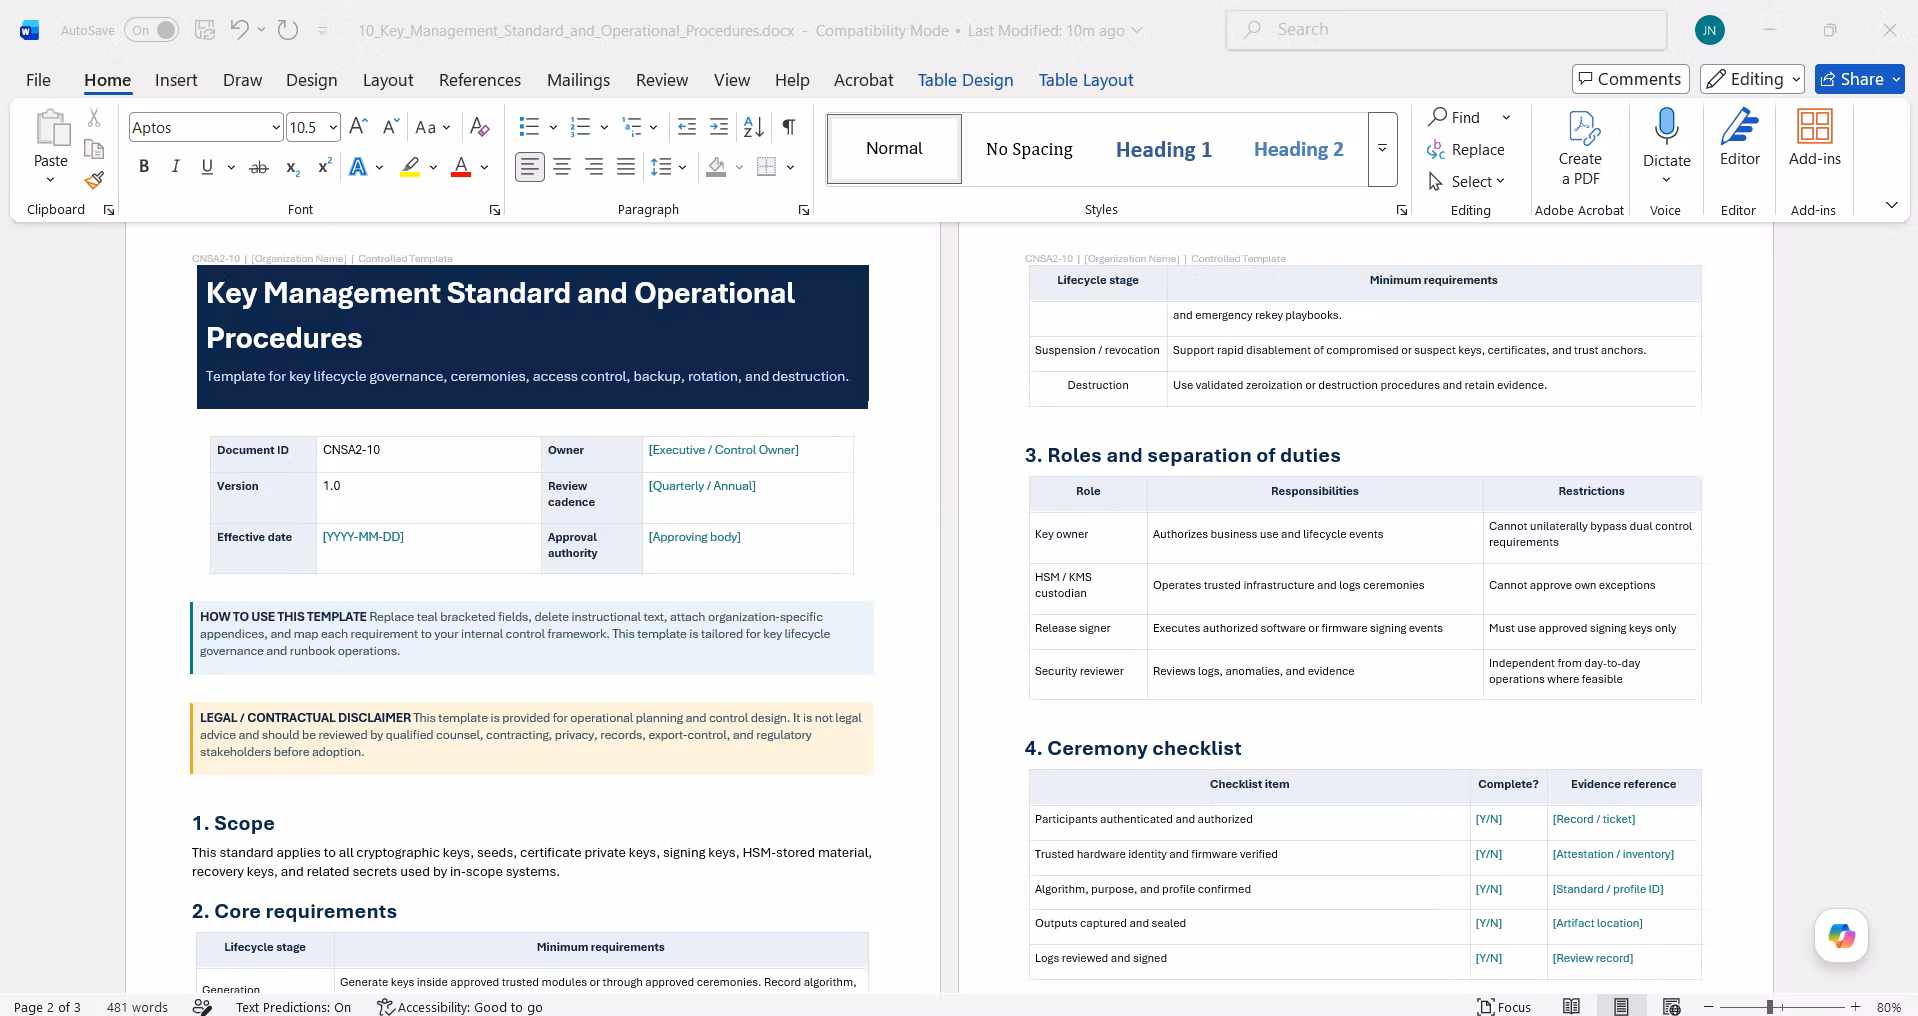Clear all formatting from the selection

pyautogui.click(x=480, y=127)
